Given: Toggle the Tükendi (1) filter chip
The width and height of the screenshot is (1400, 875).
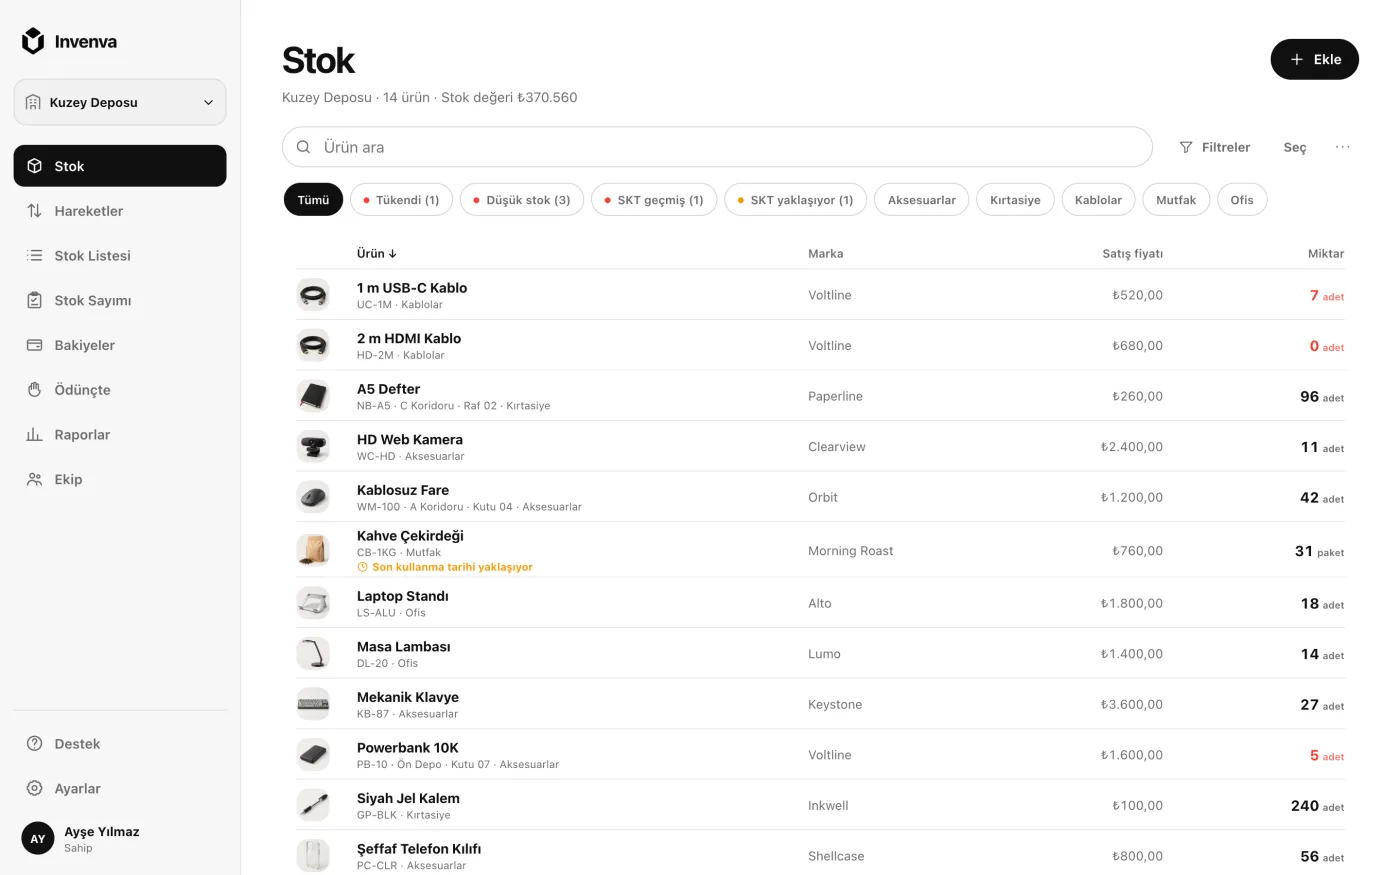Looking at the screenshot, I should (x=401, y=200).
